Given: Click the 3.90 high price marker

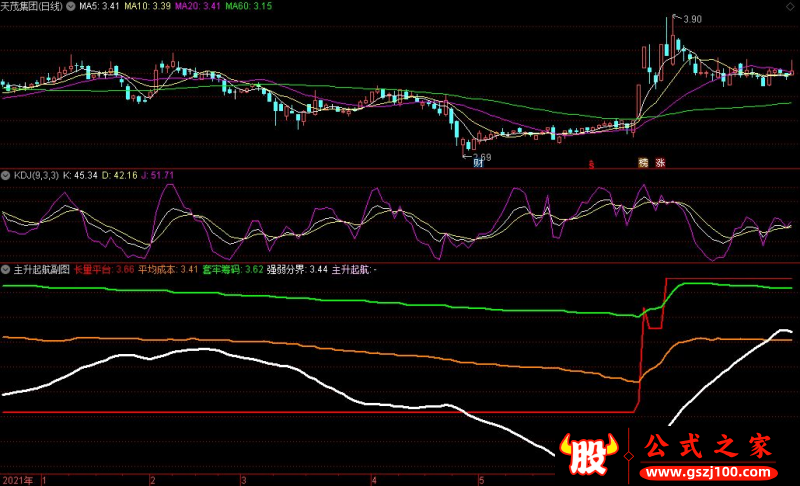Looking at the screenshot, I should point(692,19).
